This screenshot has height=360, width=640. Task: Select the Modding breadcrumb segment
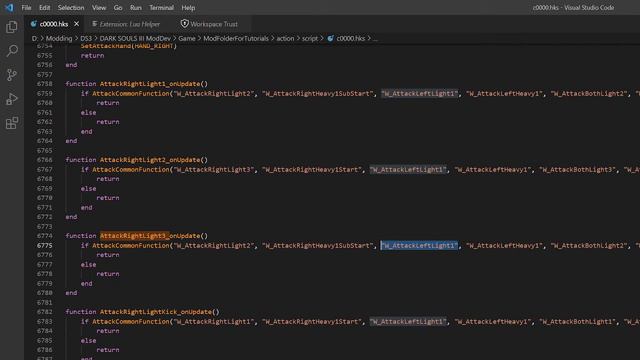59,38
